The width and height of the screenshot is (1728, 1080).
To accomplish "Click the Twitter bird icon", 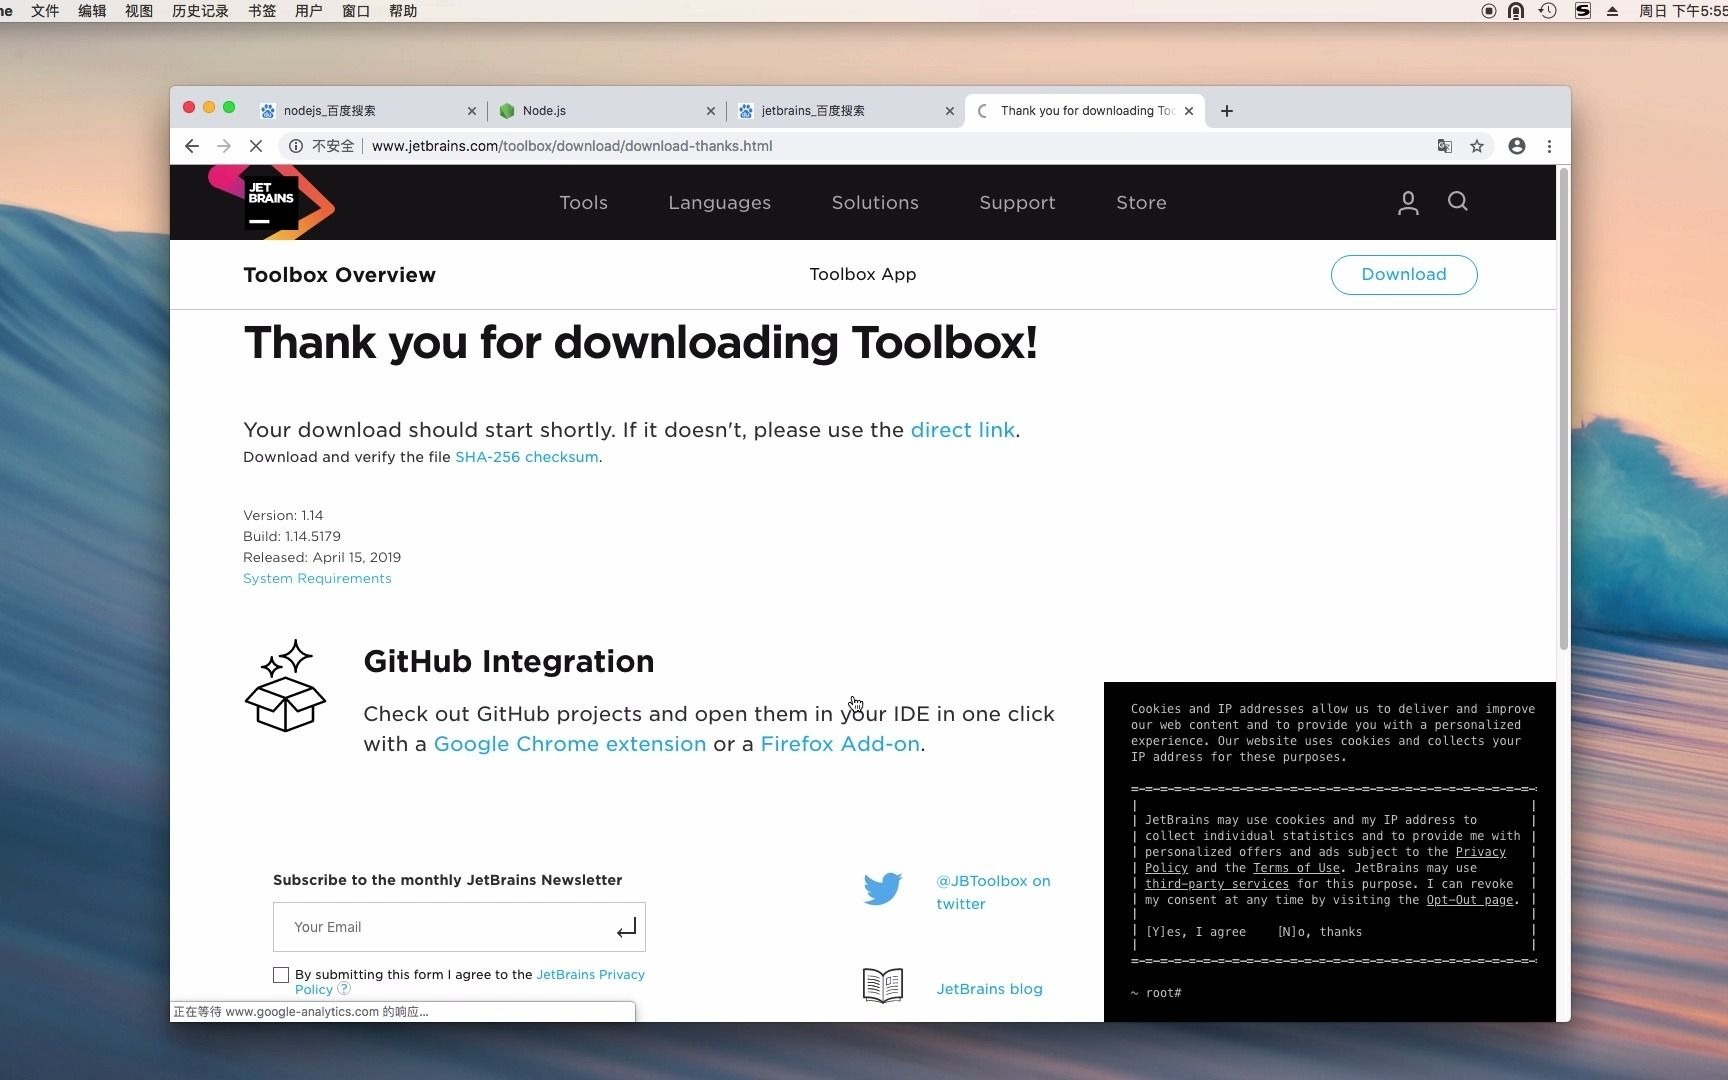I will (x=883, y=889).
